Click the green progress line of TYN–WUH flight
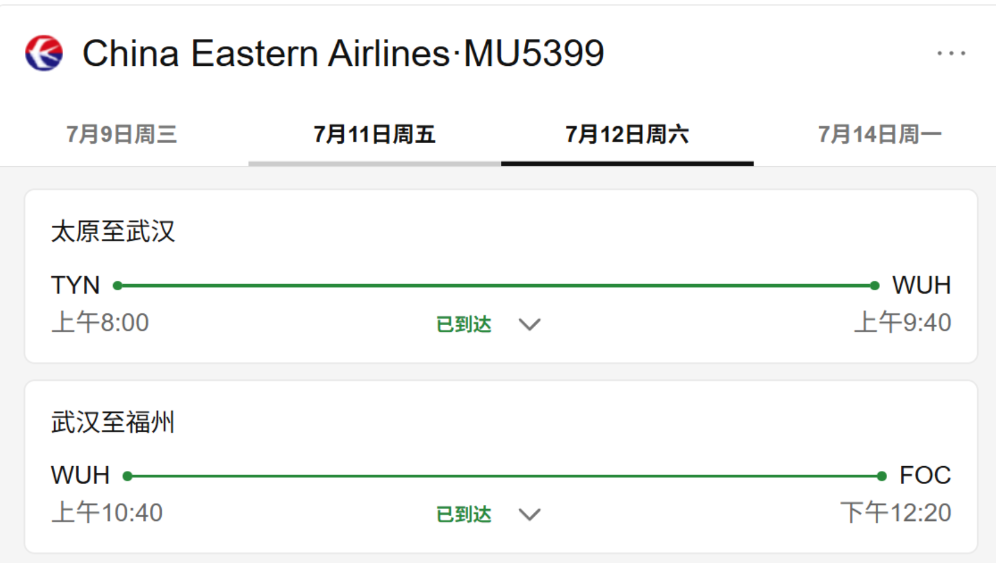 [496, 285]
